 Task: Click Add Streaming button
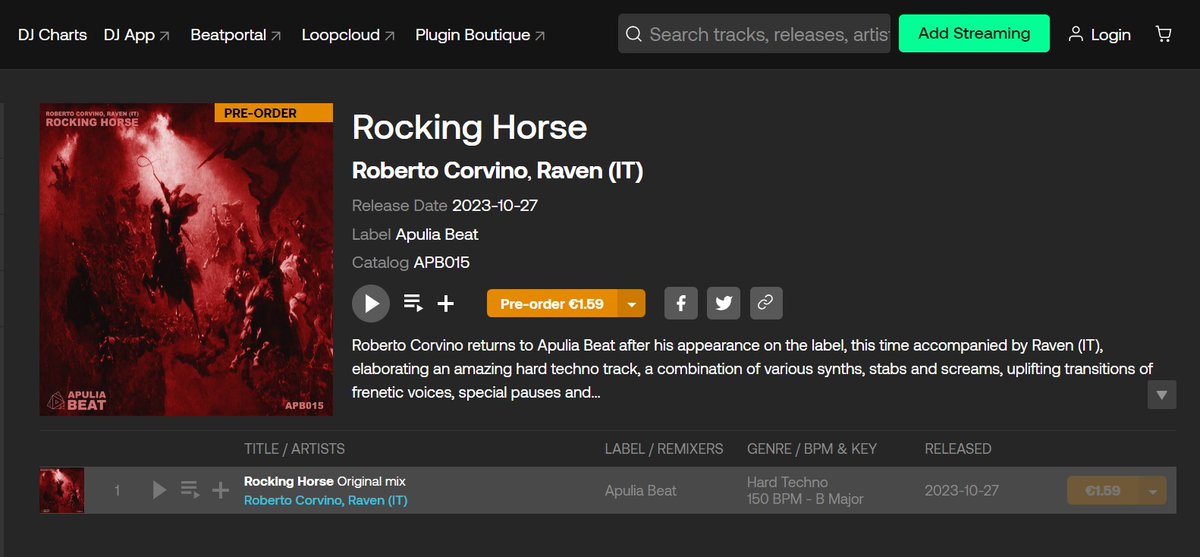pyautogui.click(x=974, y=33)
